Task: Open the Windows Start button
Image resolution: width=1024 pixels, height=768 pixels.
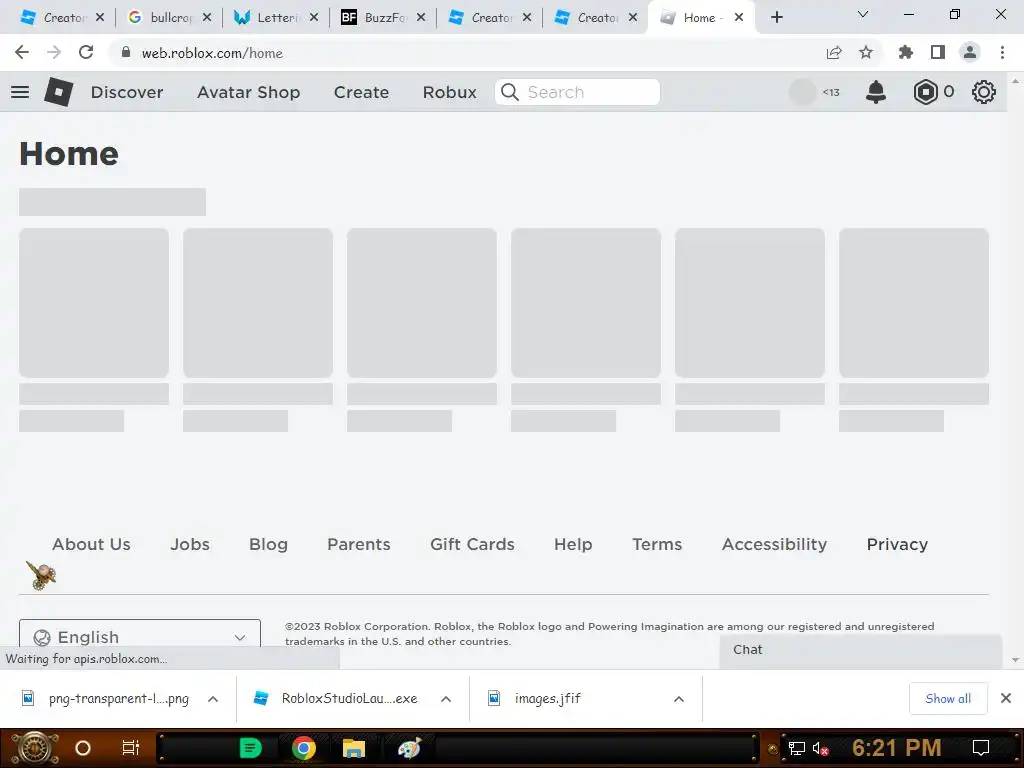Action: 35,748
